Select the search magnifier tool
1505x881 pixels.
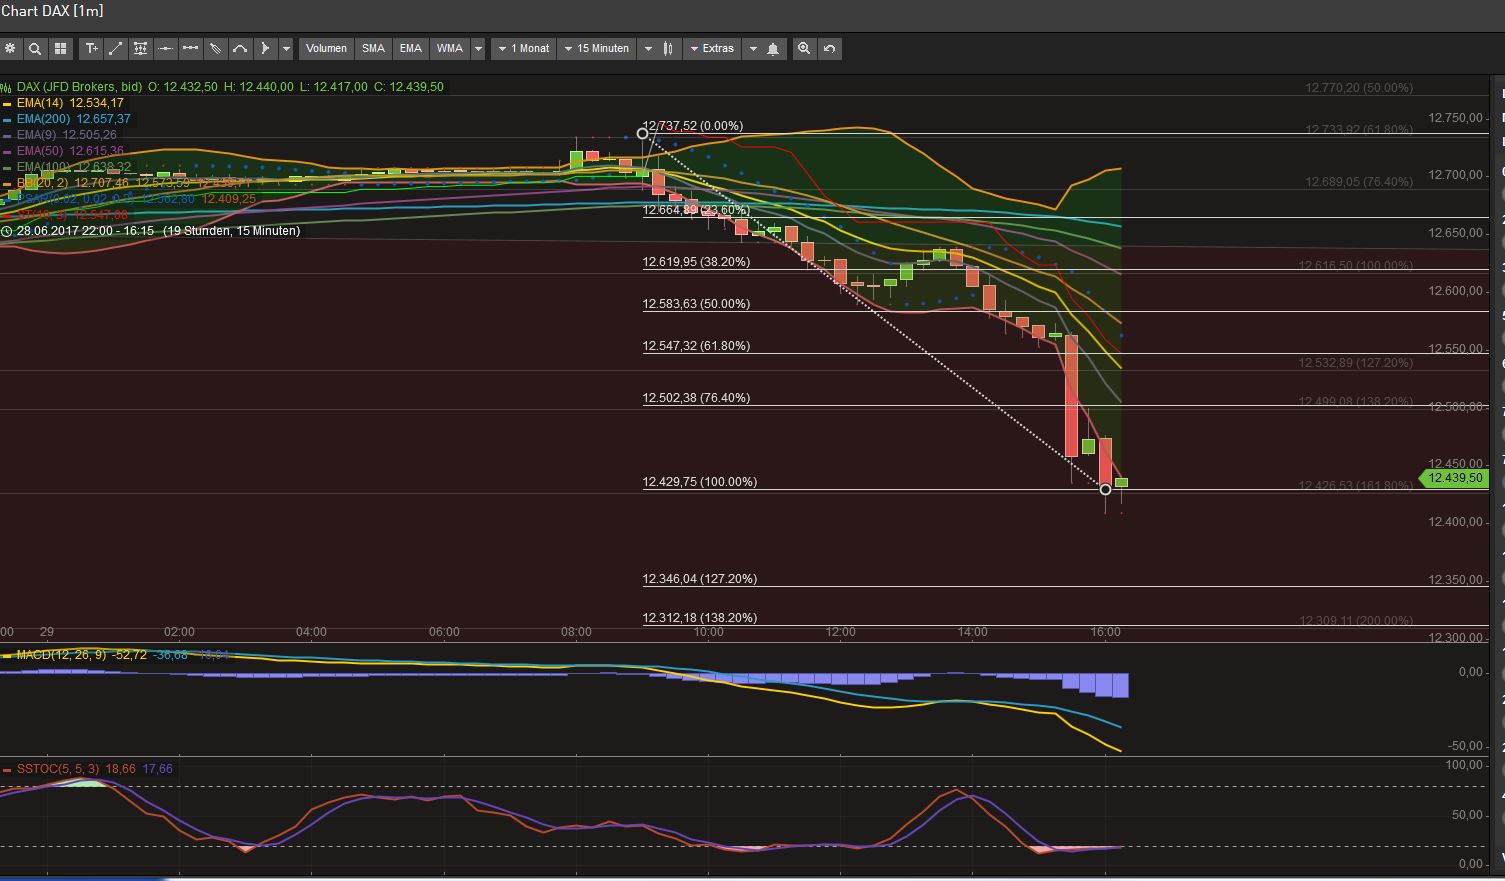[x=35, y=48]
